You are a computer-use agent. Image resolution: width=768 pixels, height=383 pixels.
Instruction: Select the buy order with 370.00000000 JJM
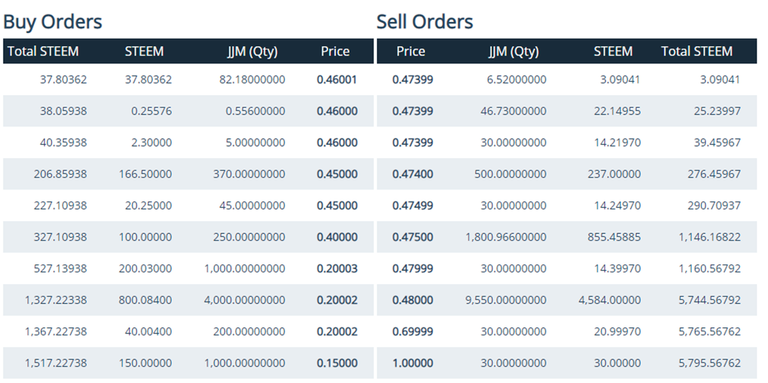[188, 174]
